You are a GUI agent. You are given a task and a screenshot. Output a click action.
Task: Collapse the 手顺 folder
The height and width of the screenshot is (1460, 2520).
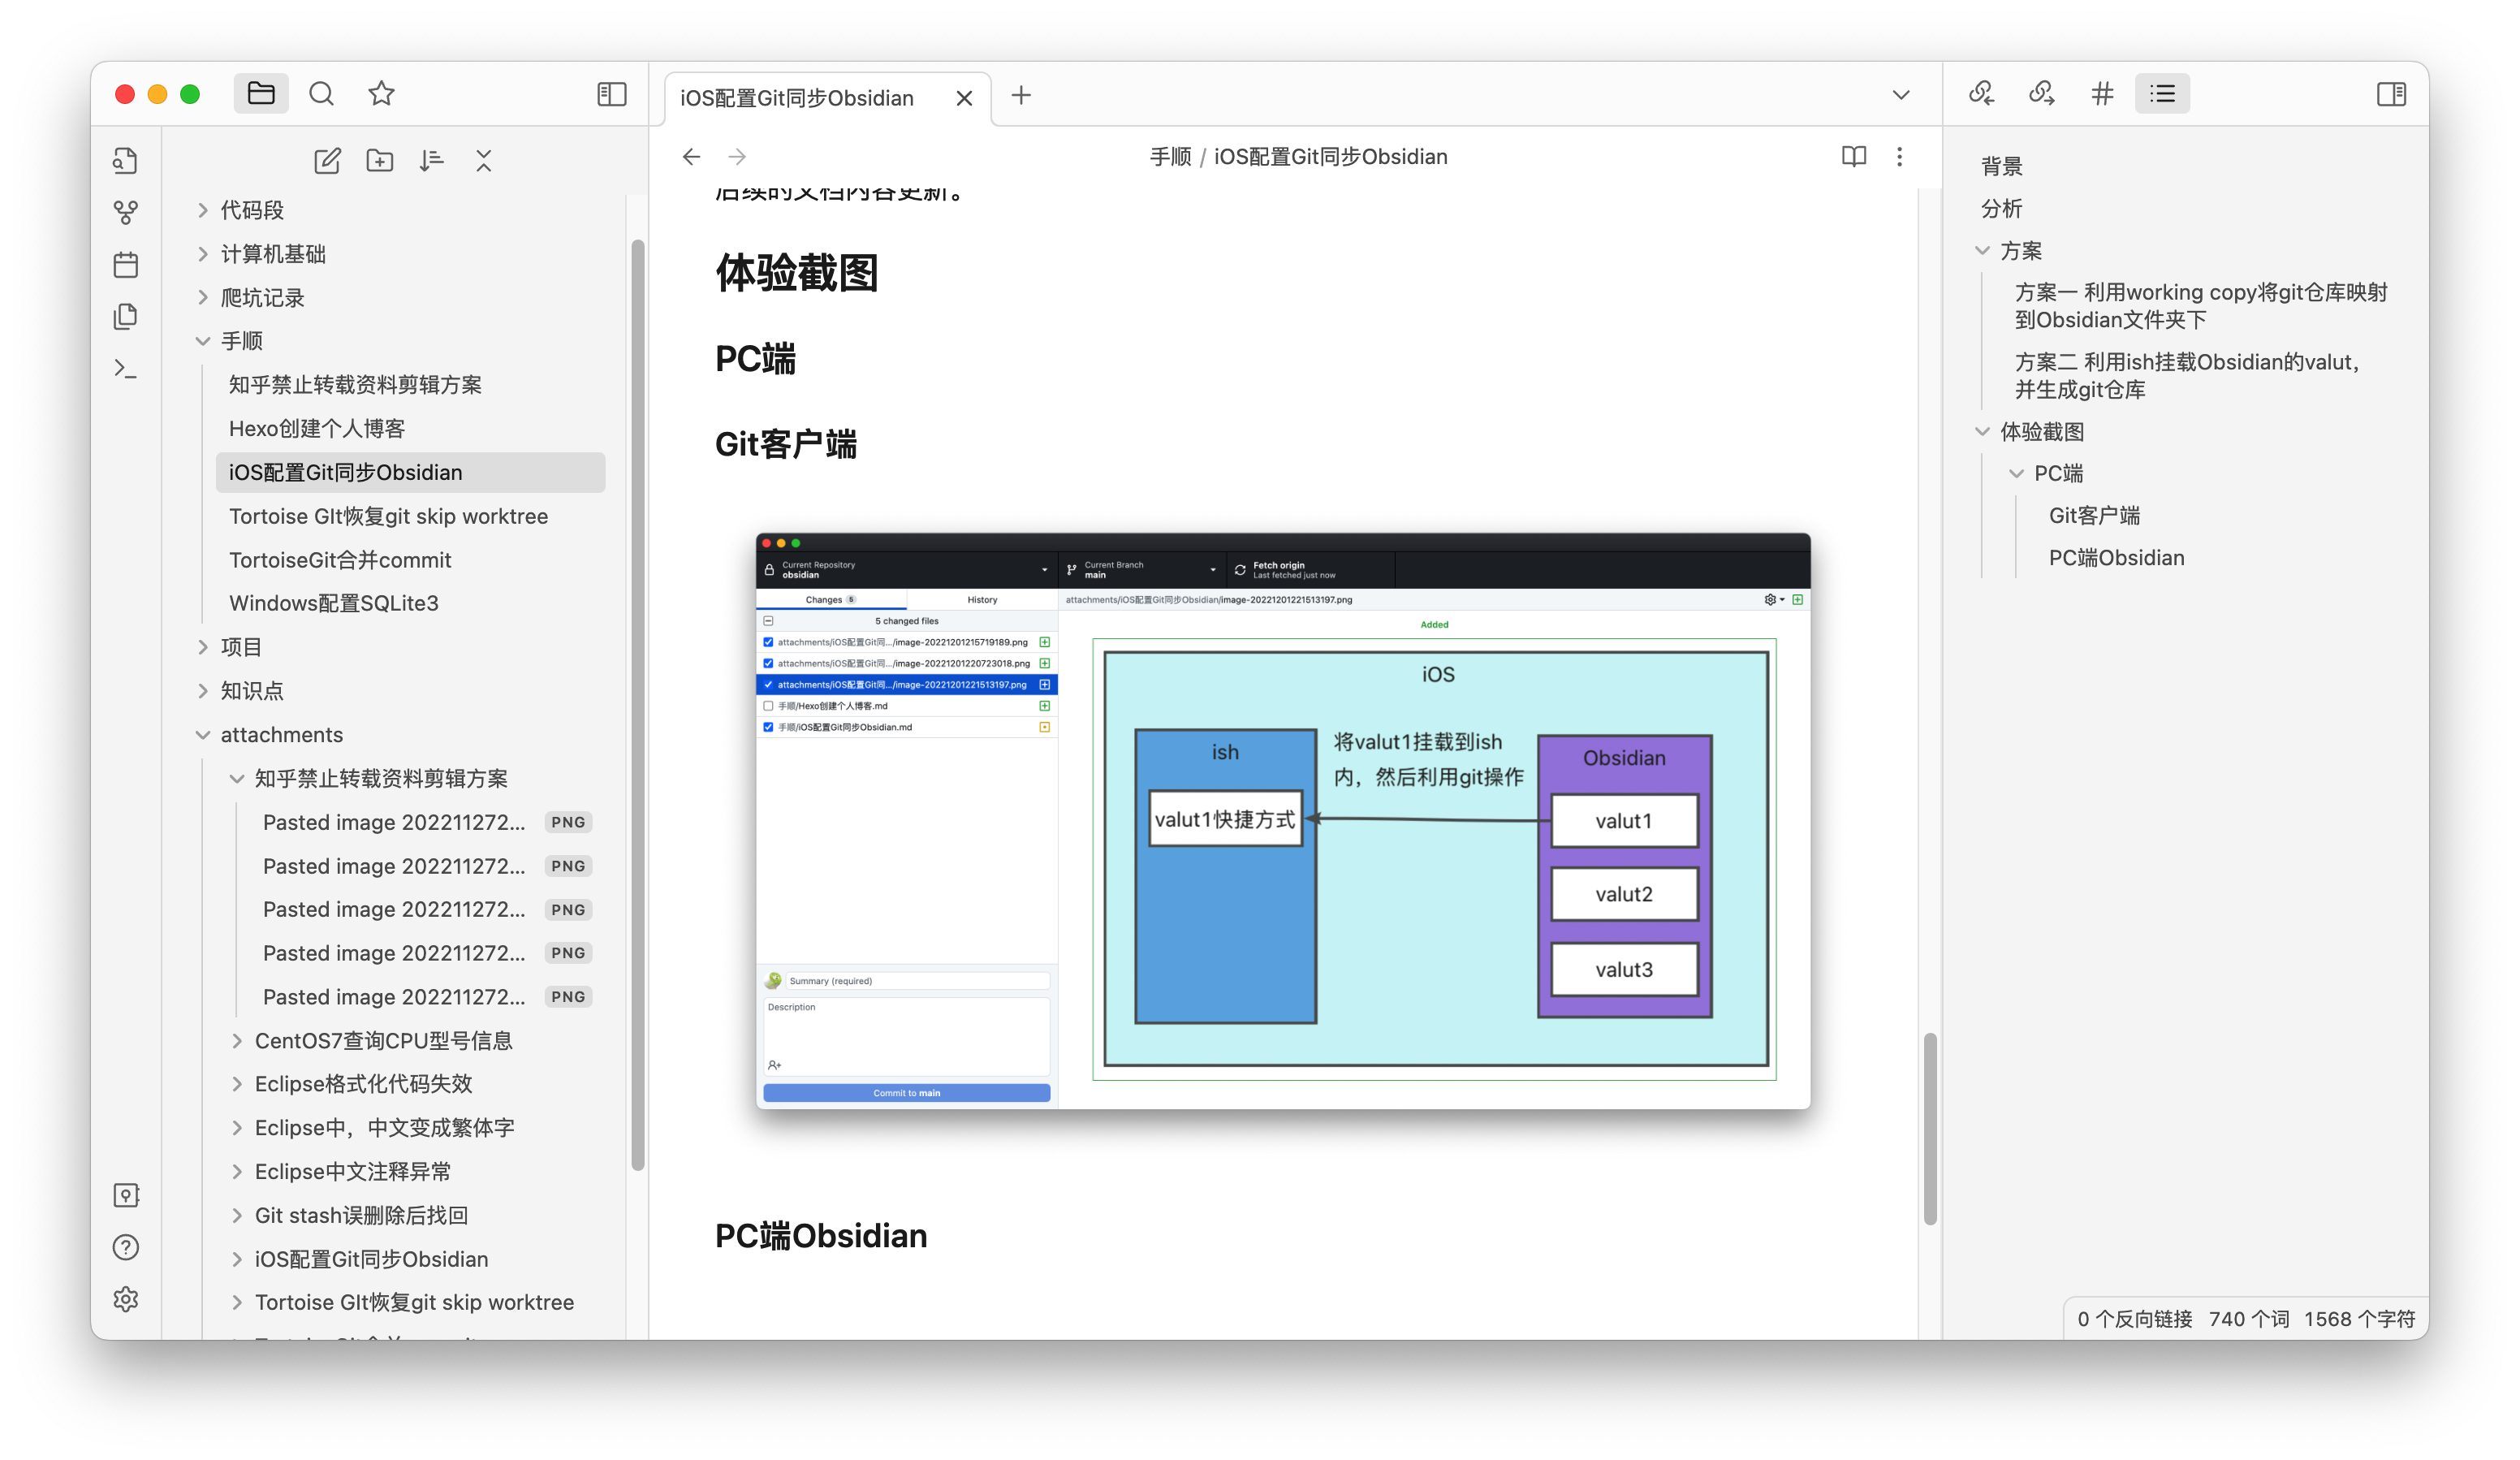click(203, 341)
